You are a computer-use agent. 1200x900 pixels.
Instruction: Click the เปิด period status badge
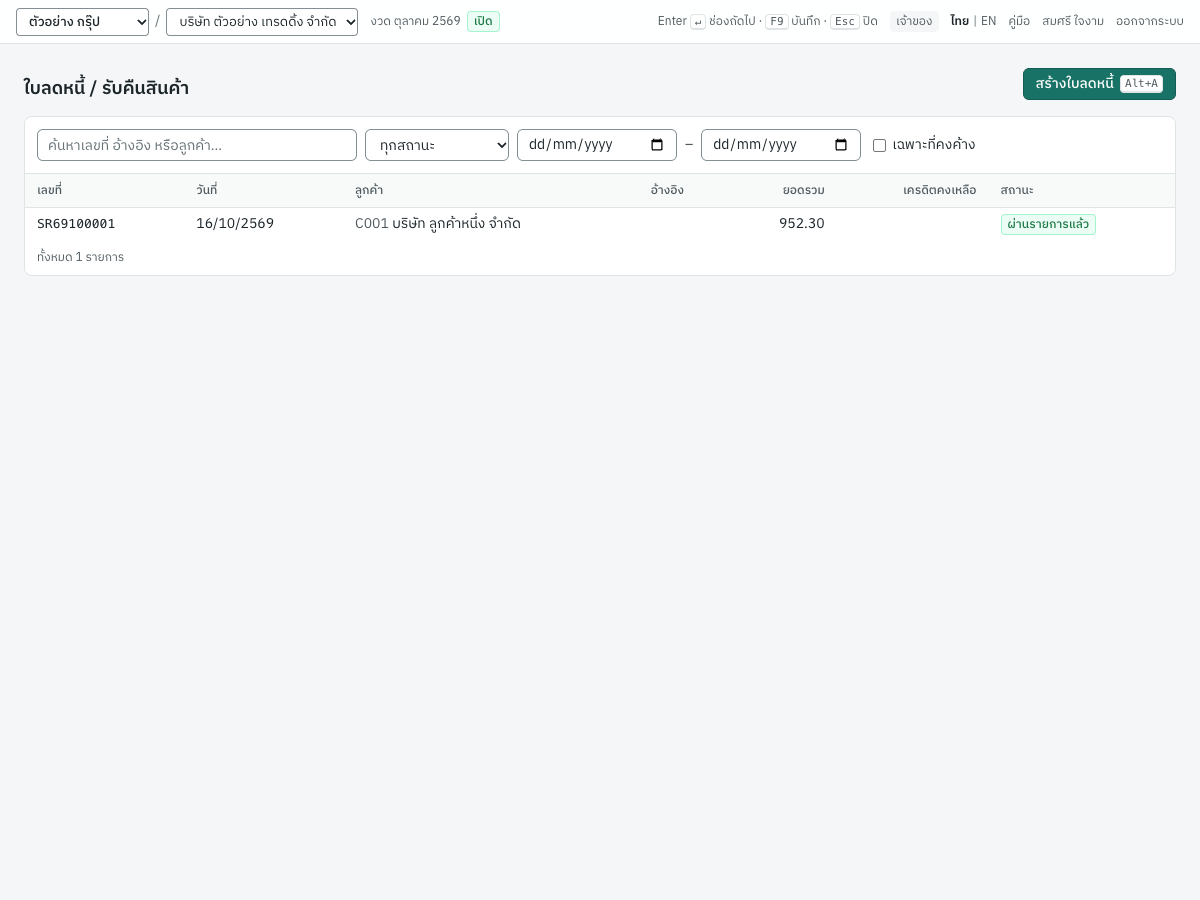(x=483, y=21)
